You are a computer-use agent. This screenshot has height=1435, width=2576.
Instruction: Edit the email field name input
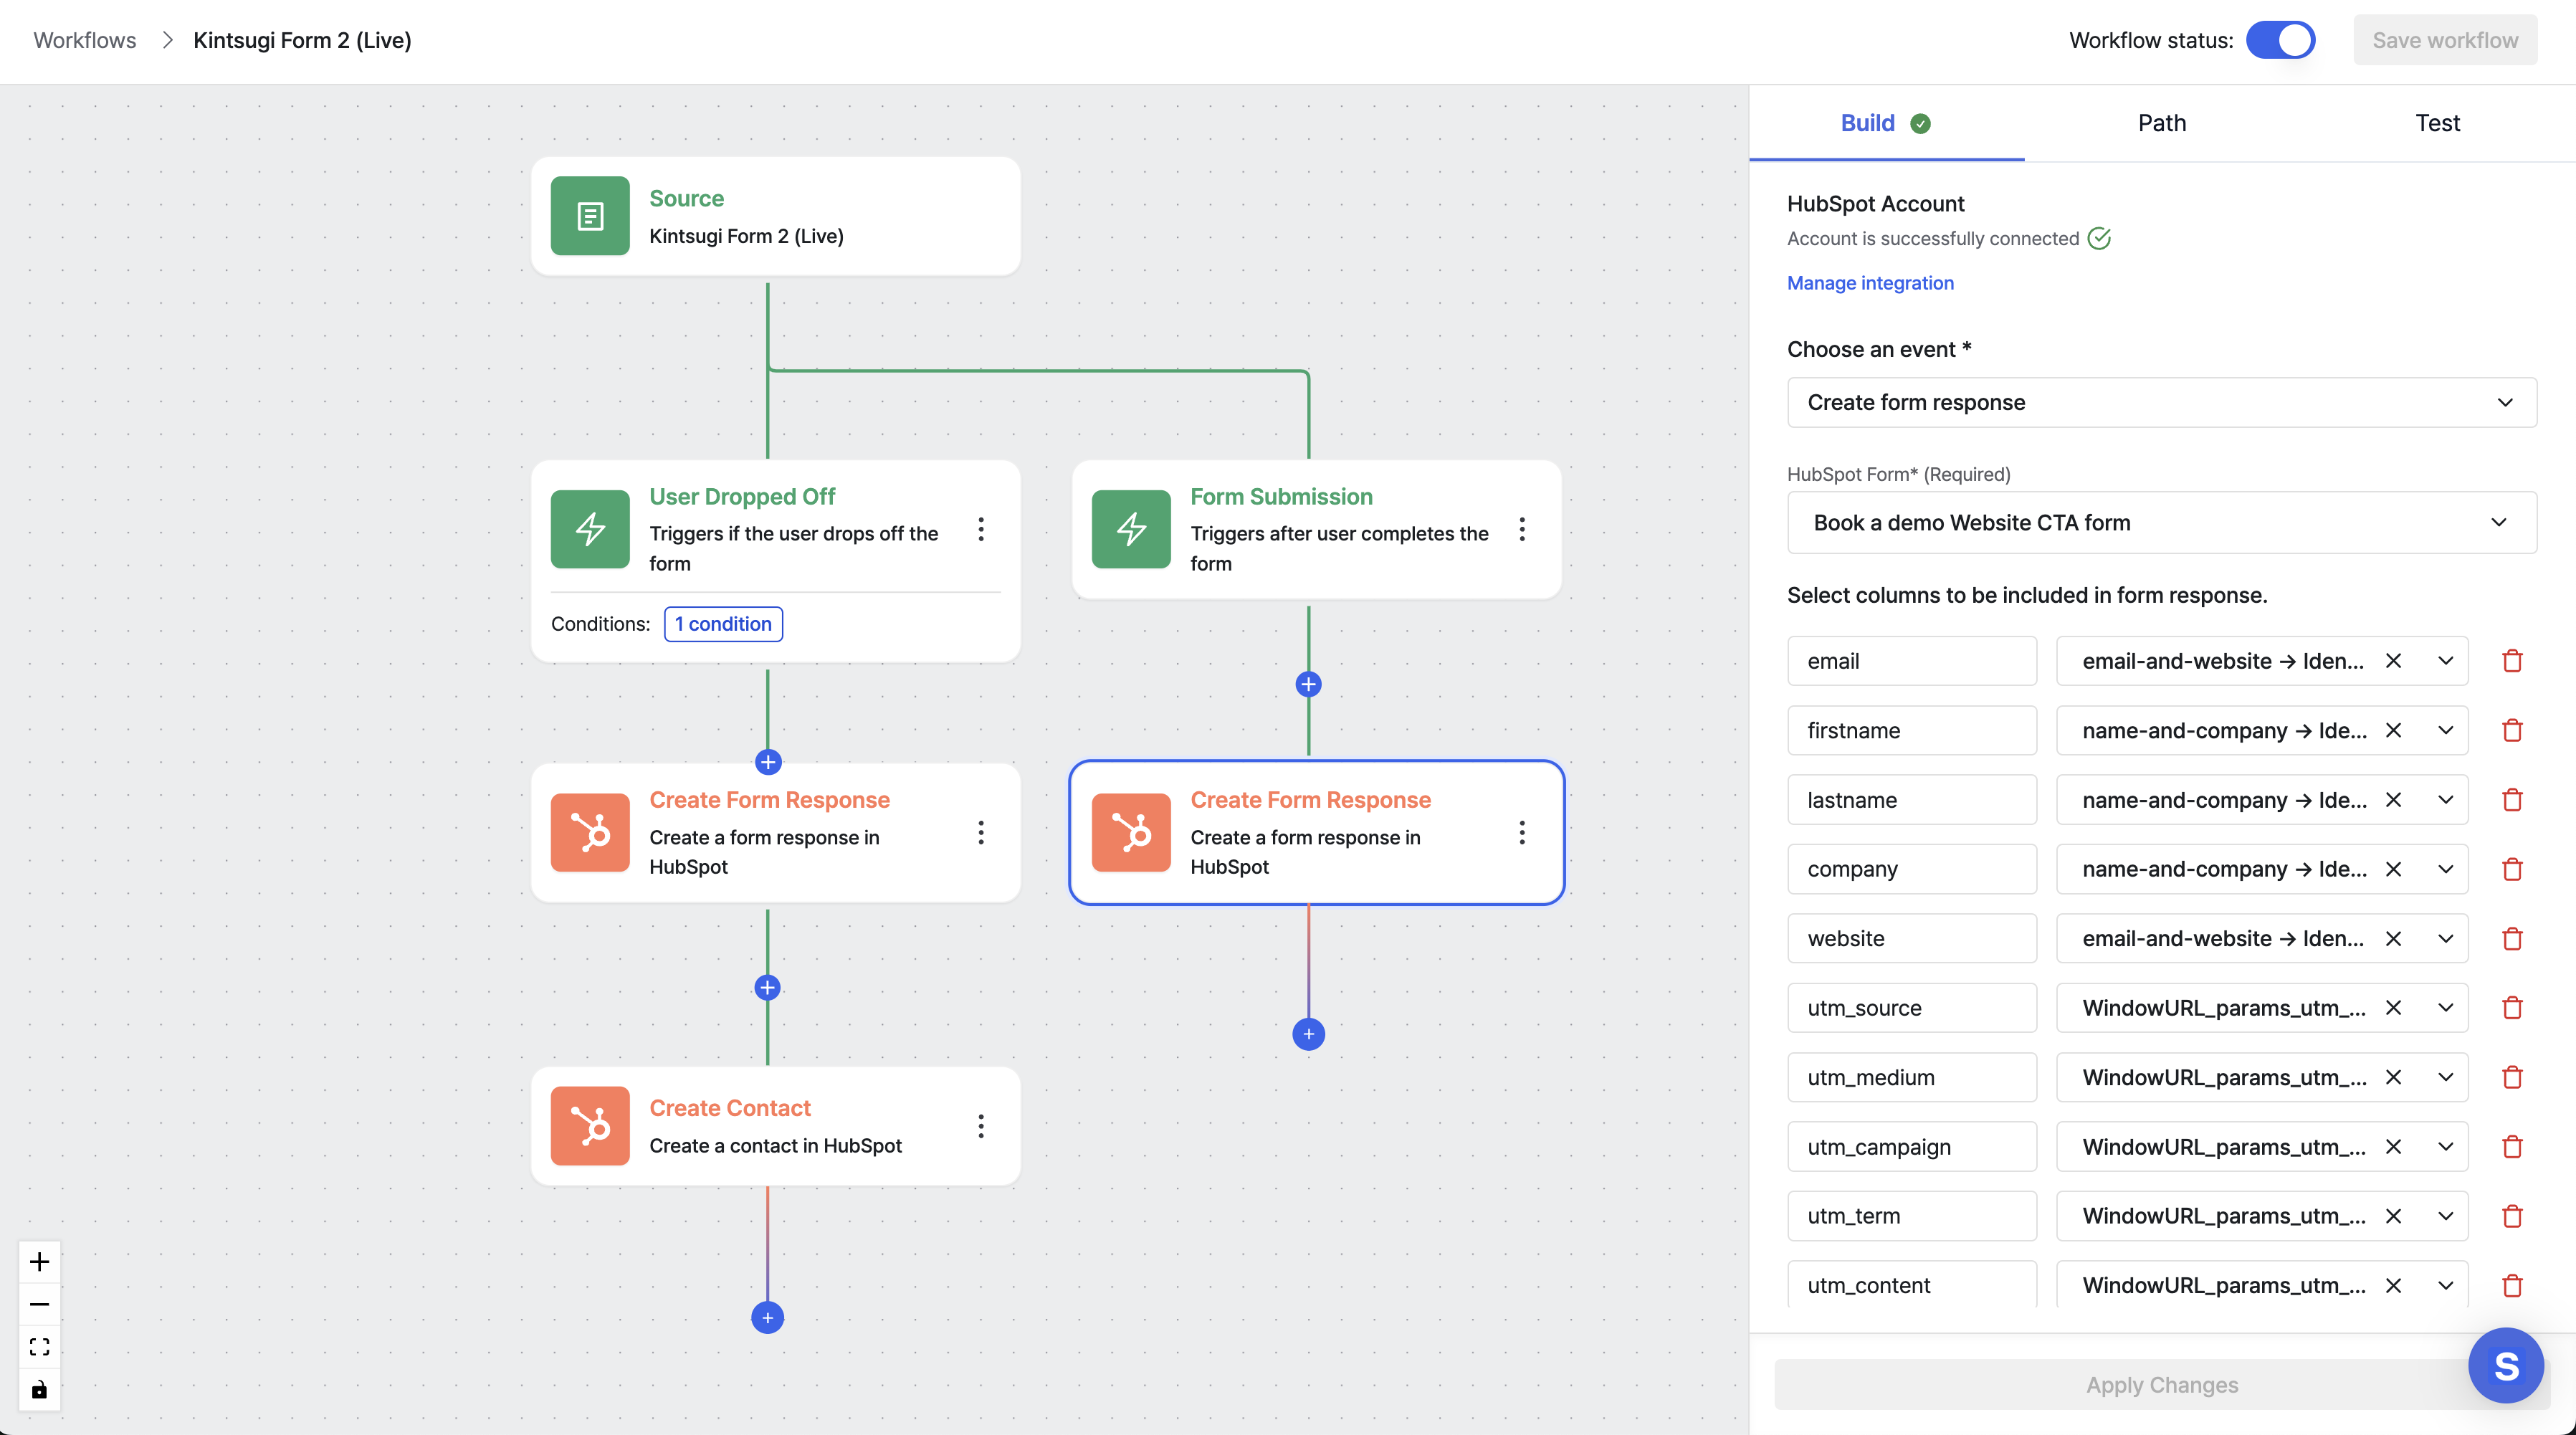pos(1911,661)
